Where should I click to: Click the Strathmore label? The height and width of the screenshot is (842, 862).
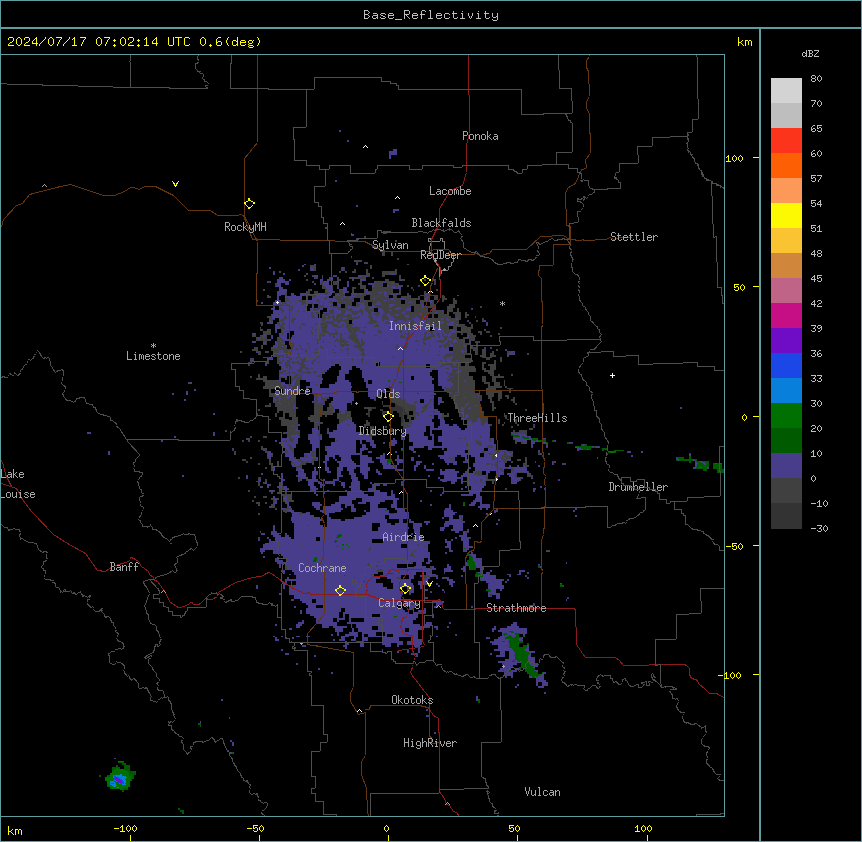[516, 608]
